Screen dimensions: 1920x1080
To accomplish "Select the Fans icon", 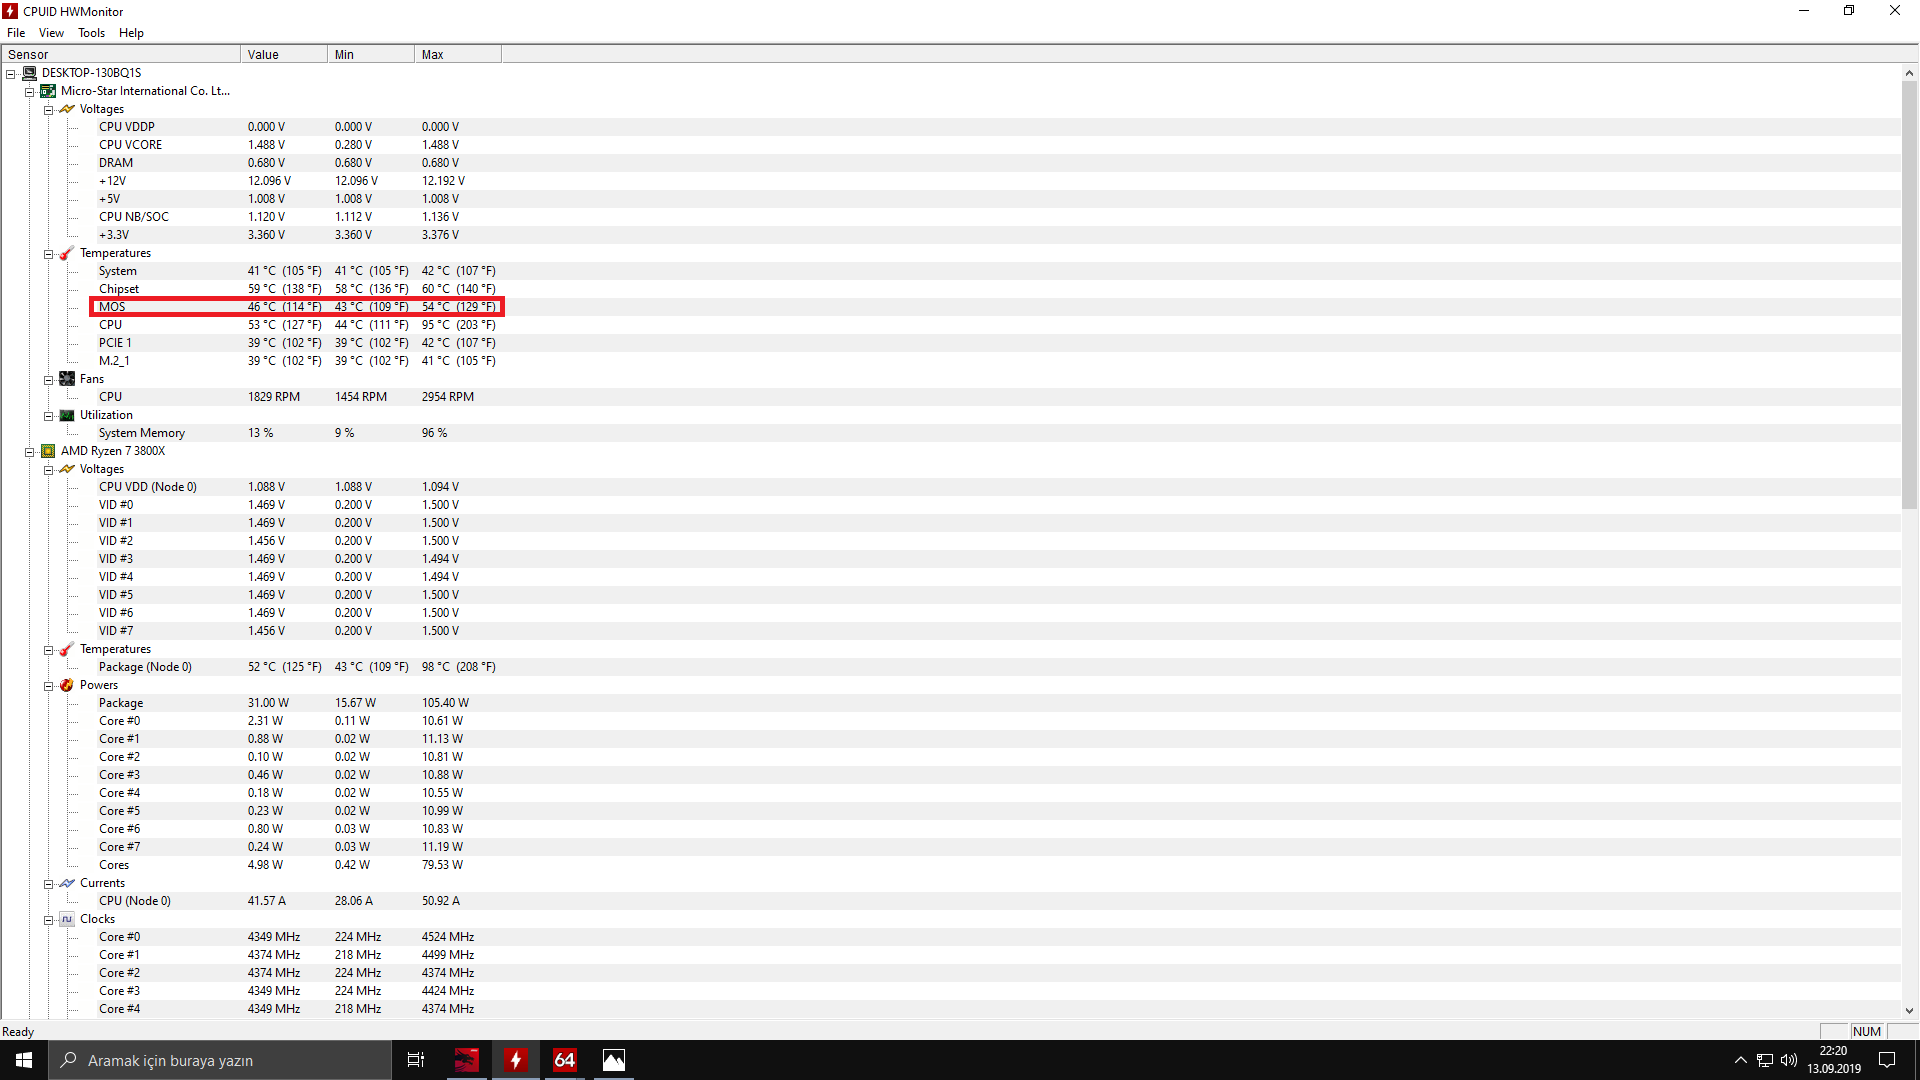I will coord(67,378).
